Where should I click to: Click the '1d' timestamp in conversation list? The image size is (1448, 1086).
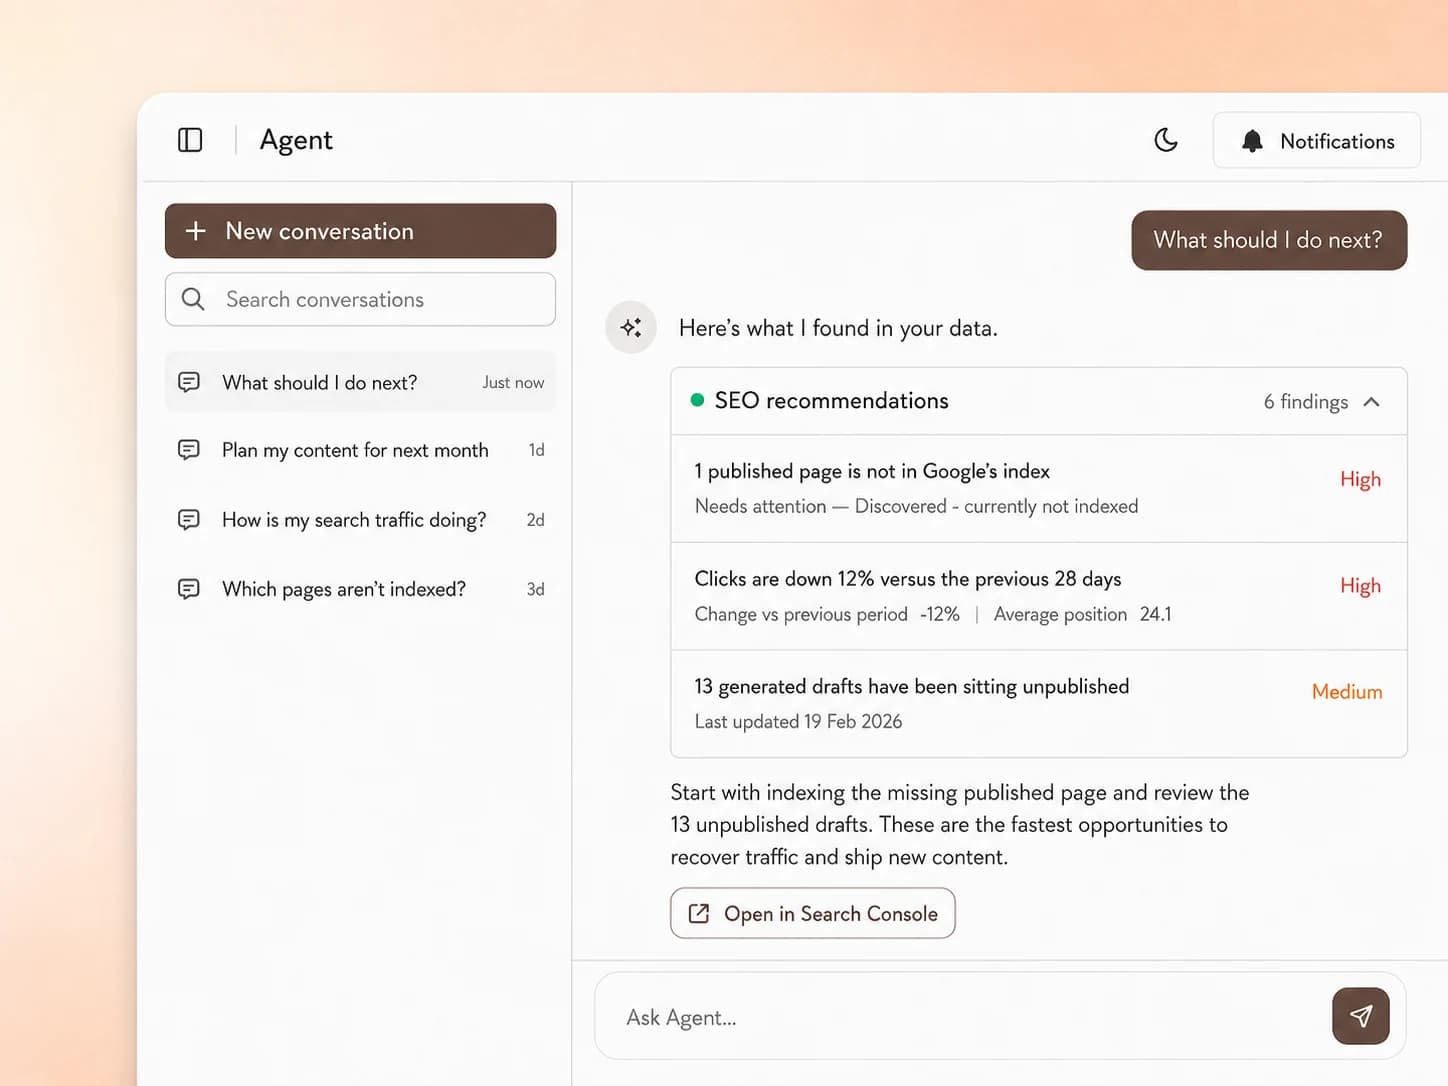(x=537, y=450)
